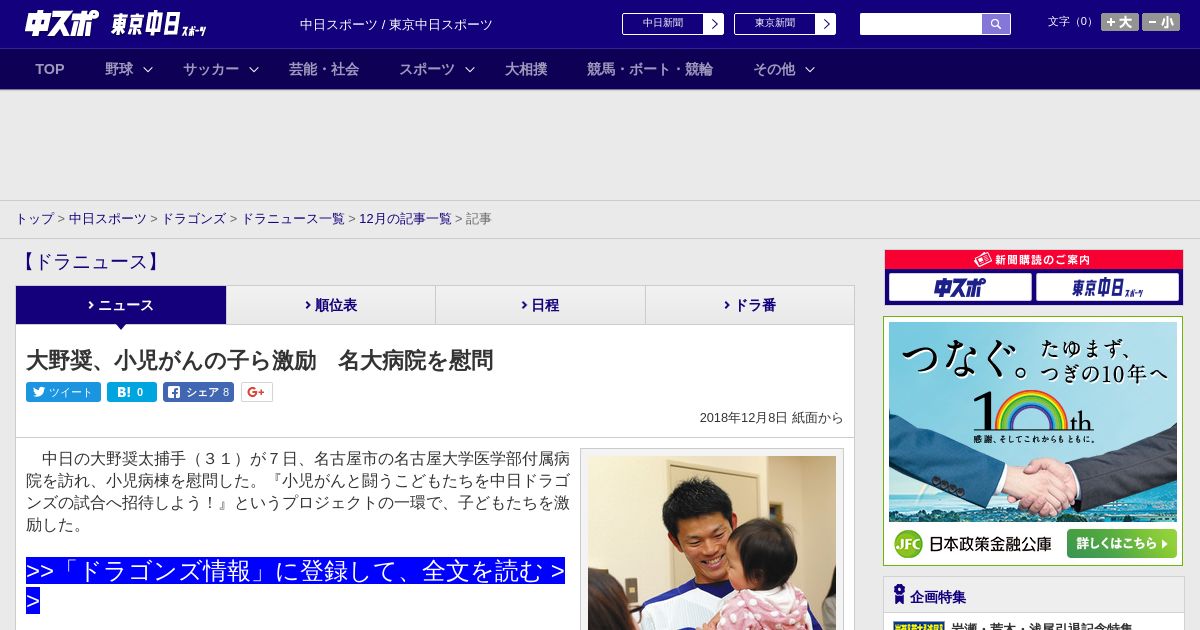Increase font size with 大 button
1200x630 pixels.
coord(1120,22)
